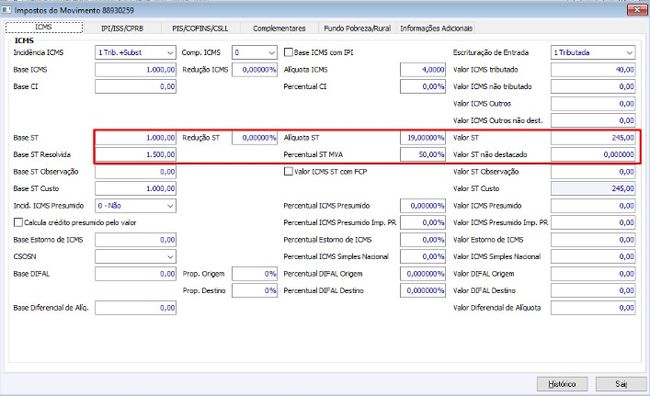Expand the CSOSN dropdown
650x396 pixels.
(136, 257)
